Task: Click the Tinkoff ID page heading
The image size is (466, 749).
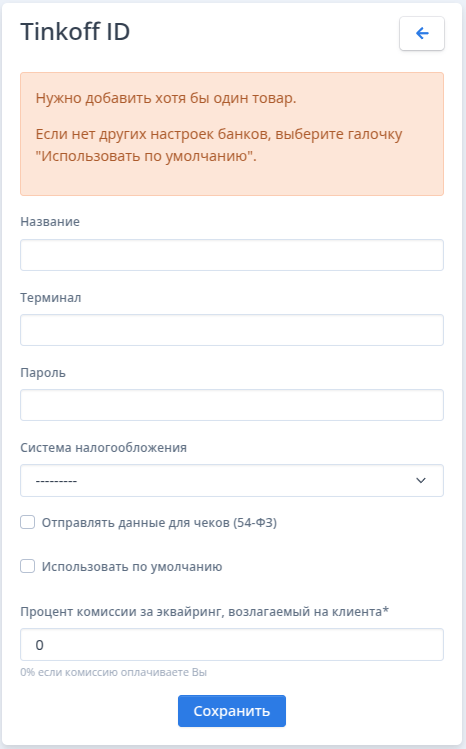Action: 75,32
